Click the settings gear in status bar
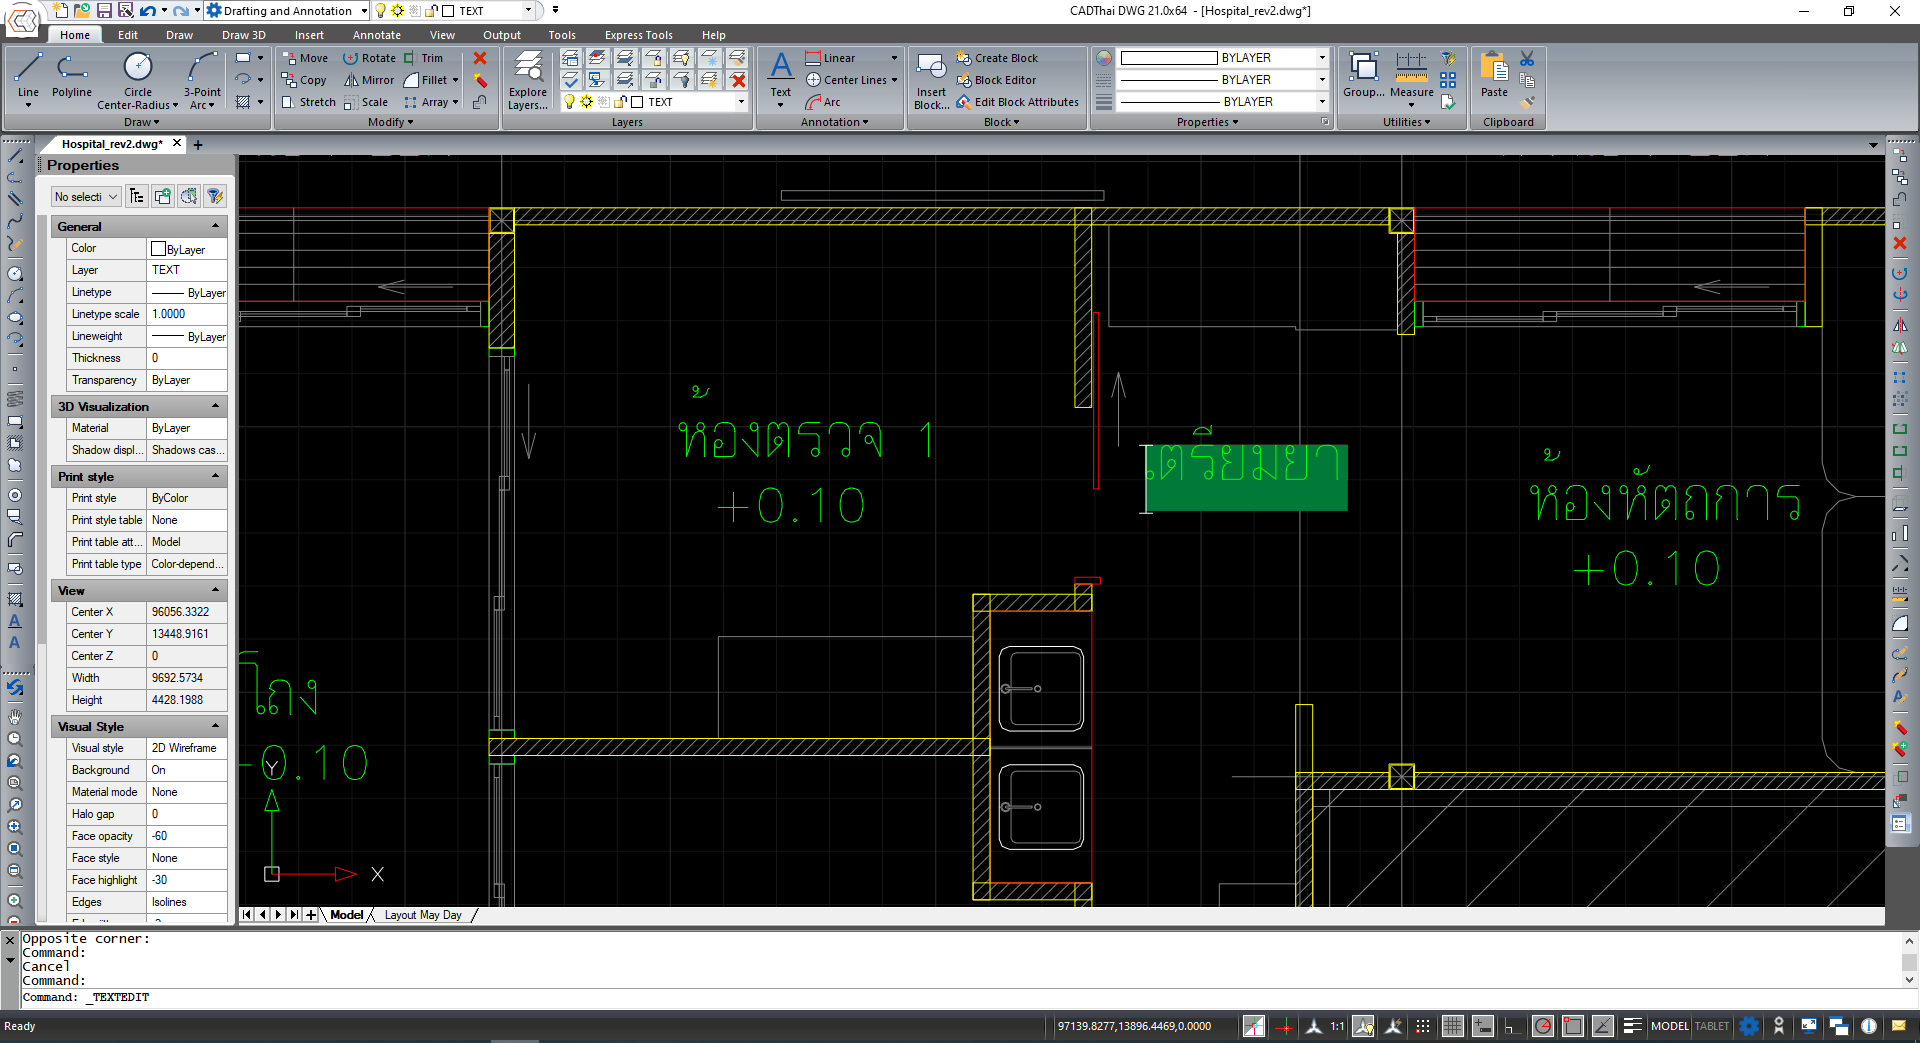Image resolution: width=1920 pixels, height=1043 pixels. click(1748, 1026)
